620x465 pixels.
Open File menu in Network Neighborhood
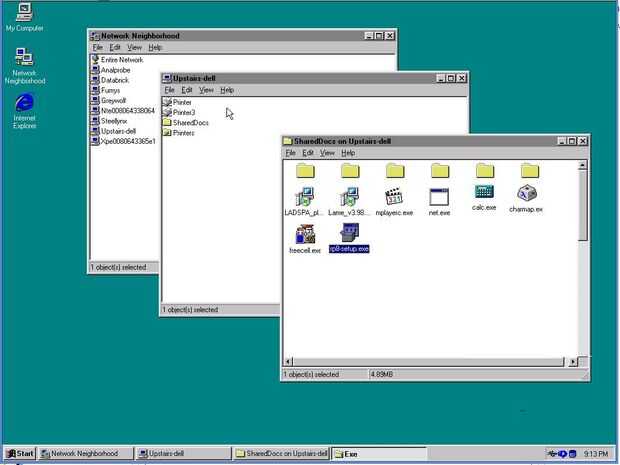pos(98,47)
